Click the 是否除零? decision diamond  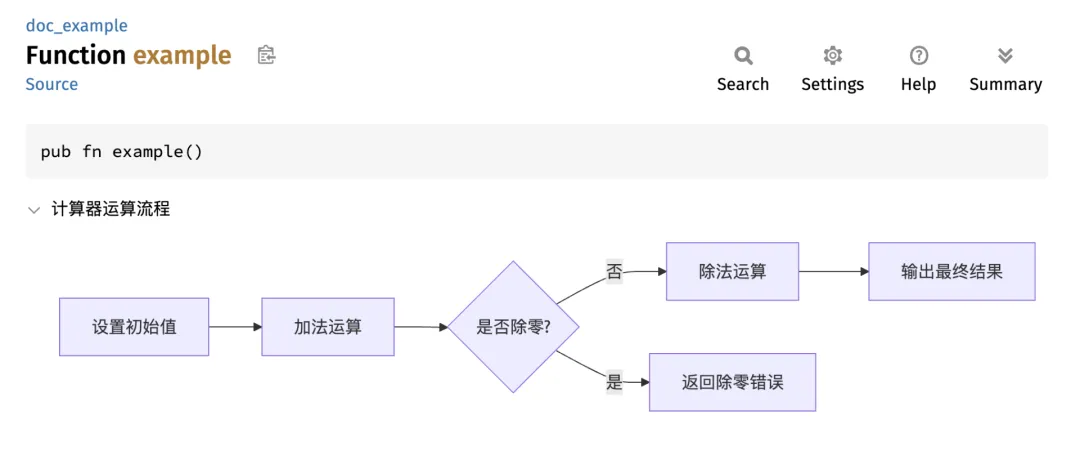point(513,327)
